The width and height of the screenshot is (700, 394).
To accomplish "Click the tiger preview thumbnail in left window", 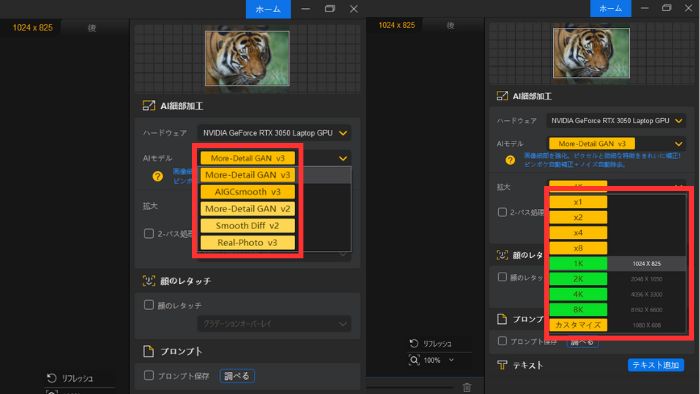I will 247,58.
